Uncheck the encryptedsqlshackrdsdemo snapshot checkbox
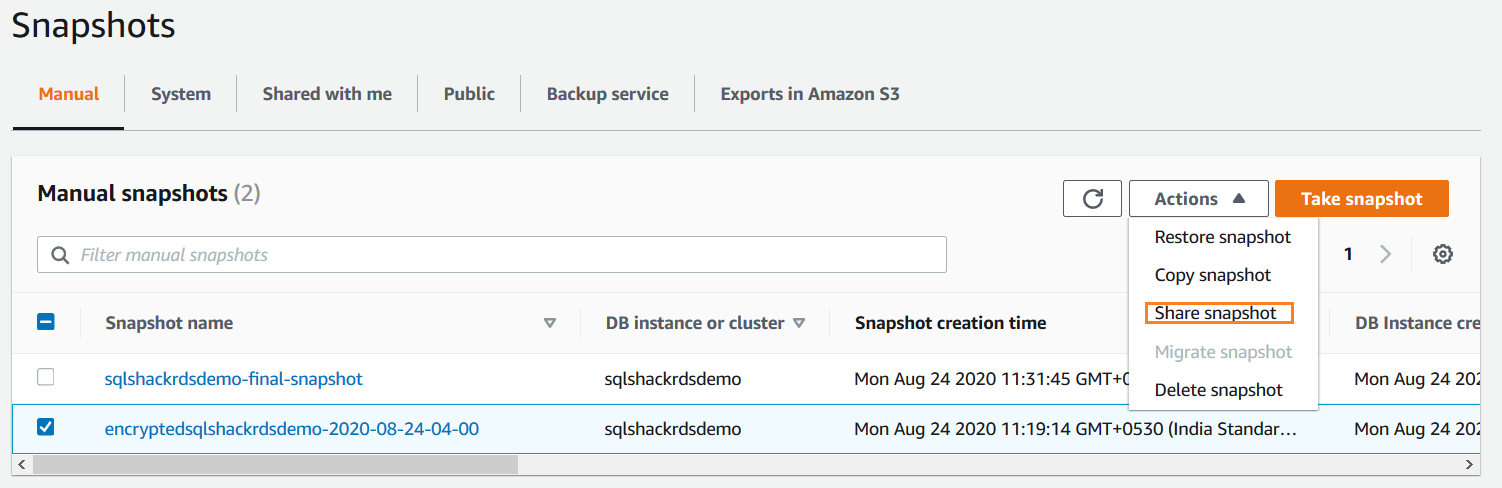The height and width of the screenshot is (488, 1502). pyautogui.click(x=45, y=428)
